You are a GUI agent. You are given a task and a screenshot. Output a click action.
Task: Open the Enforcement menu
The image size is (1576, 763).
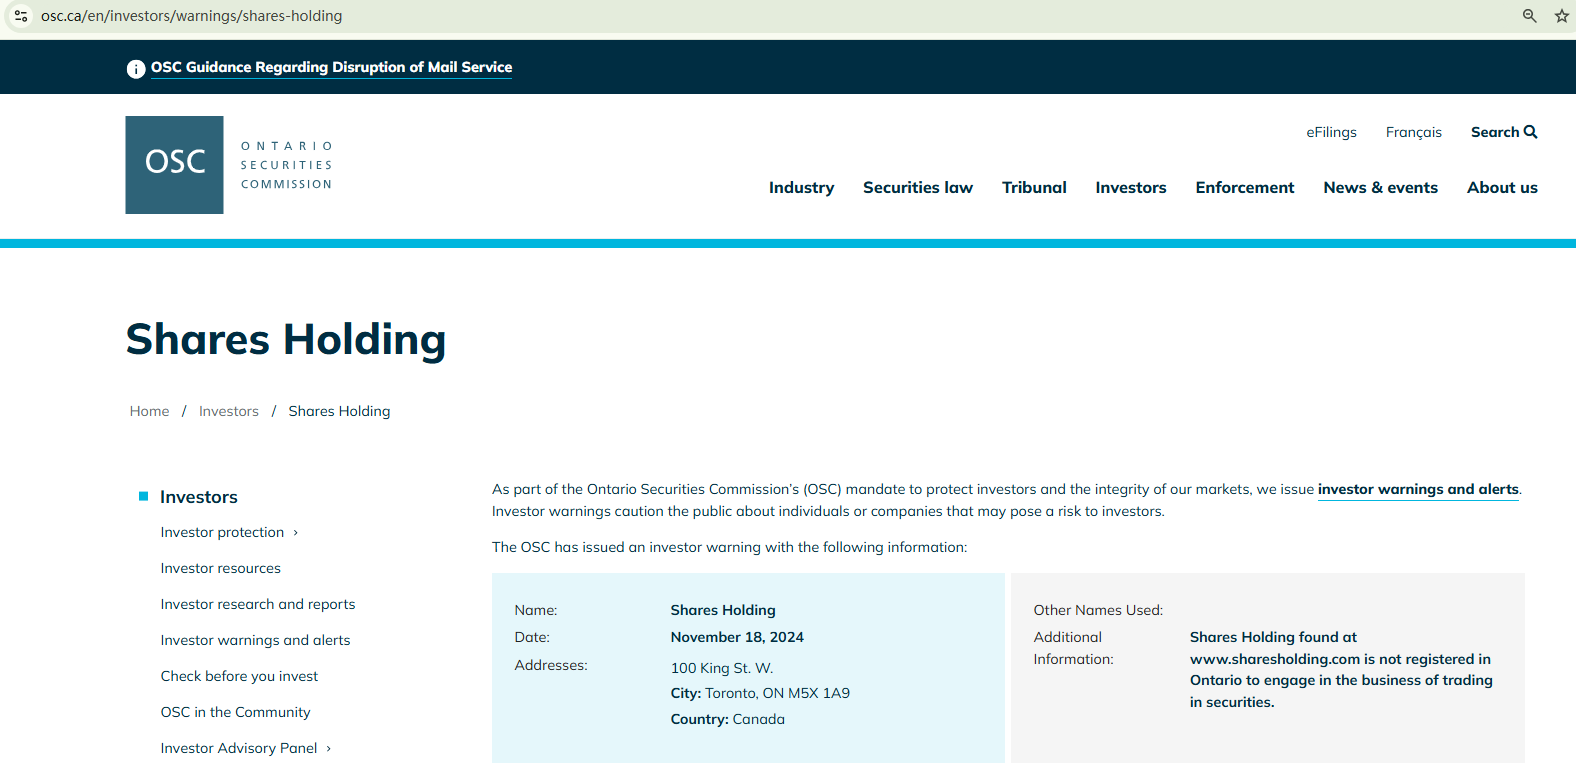tap(1245, 188)
